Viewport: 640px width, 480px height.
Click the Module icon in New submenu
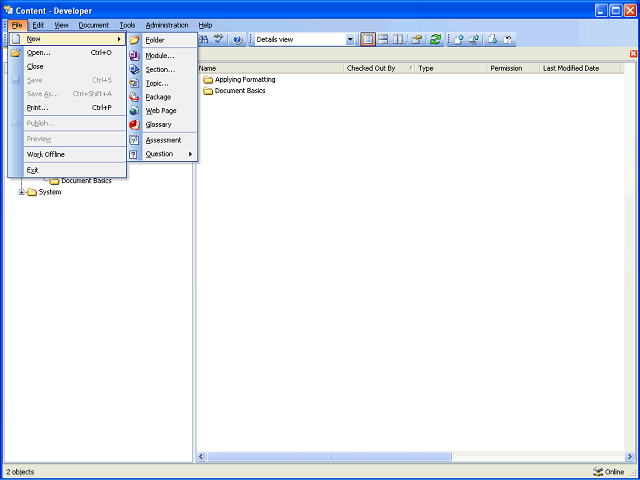point(134,56)
